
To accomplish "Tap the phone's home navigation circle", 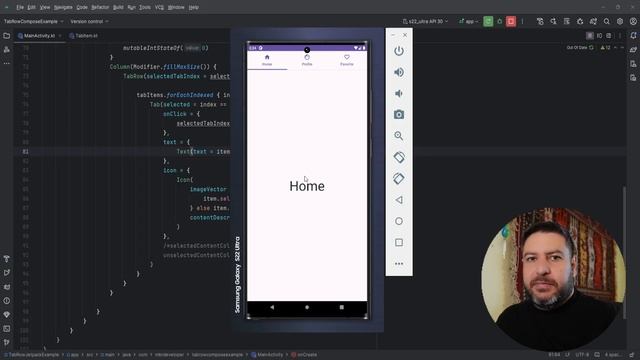I will [x=307, y=307].
